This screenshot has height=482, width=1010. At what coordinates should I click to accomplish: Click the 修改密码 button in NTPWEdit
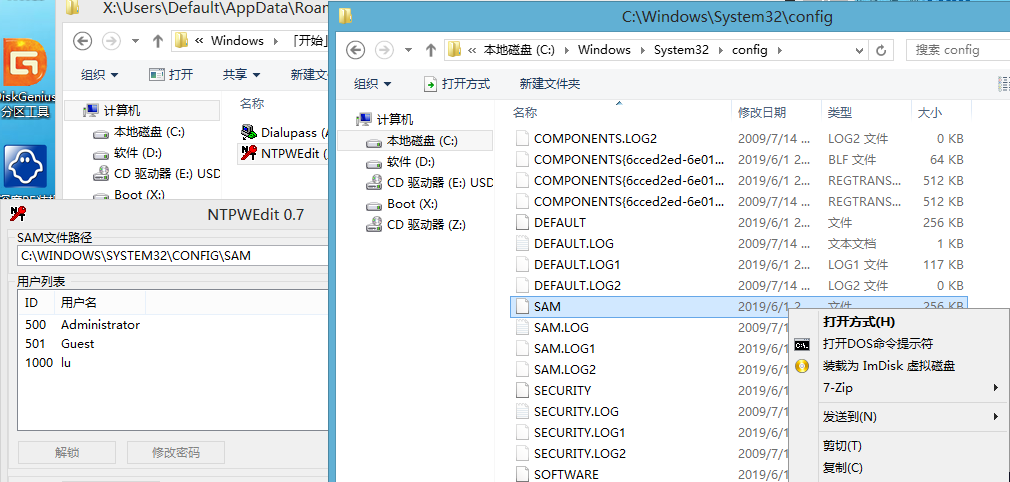tap(176, 453)
